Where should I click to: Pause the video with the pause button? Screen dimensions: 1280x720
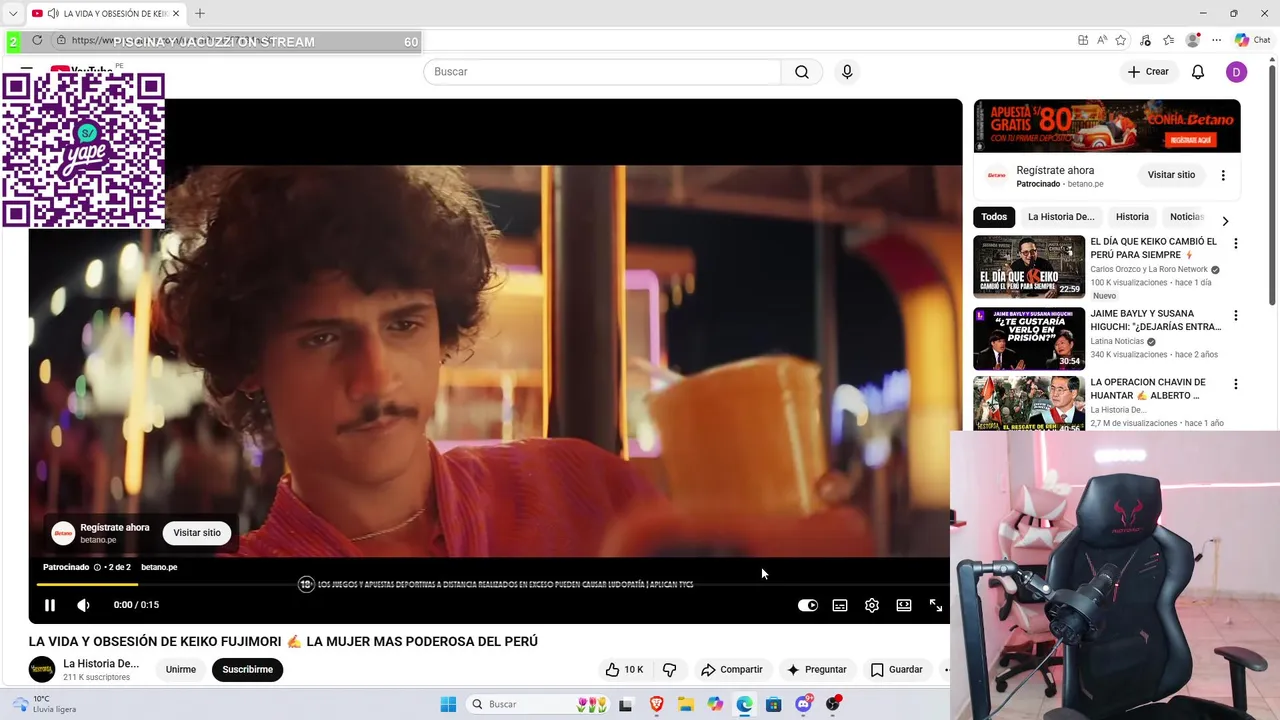[x=49, y=605]
